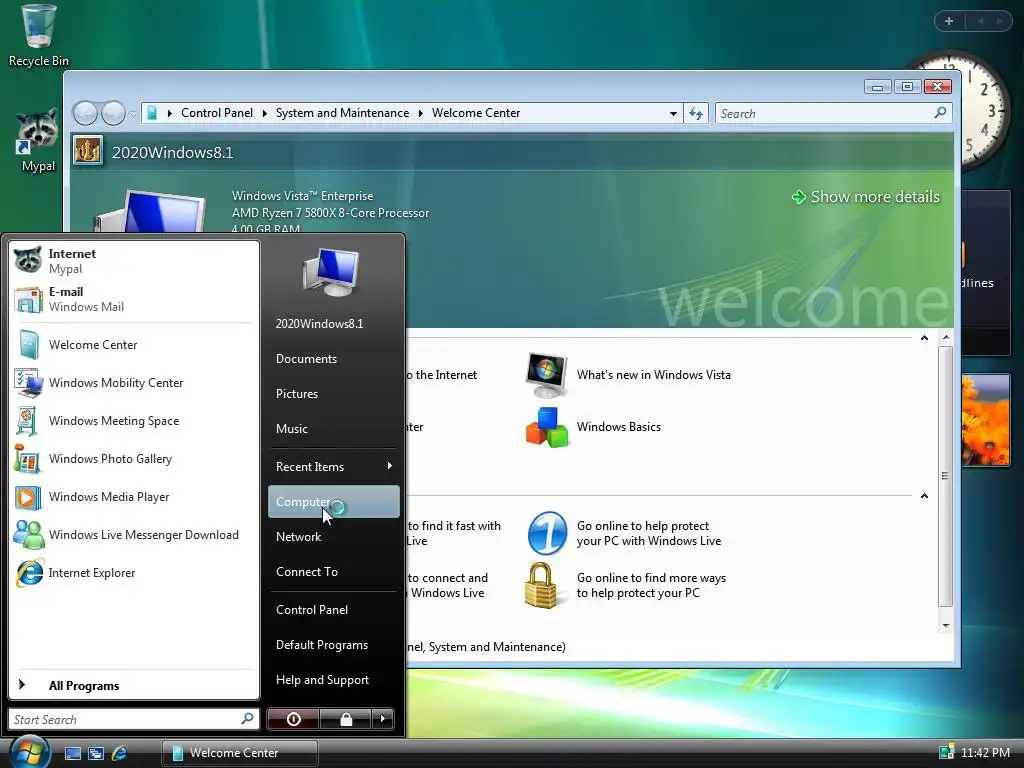Collapse the Get started section chevron
The image size is (1024, 768).
(924, 338)
